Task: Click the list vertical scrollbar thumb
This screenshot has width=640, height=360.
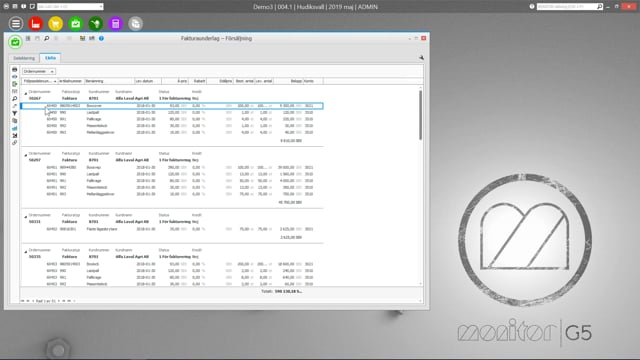Action: pyautogui.click(x=420, y=115)
